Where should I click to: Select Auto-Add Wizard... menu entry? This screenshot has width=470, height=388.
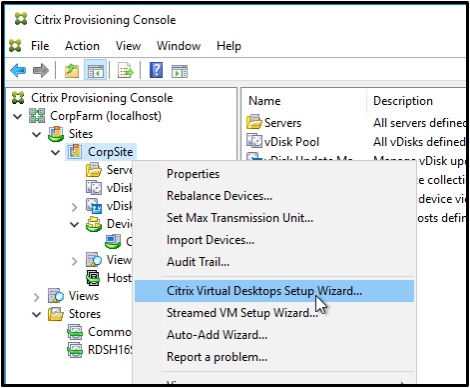274,335
